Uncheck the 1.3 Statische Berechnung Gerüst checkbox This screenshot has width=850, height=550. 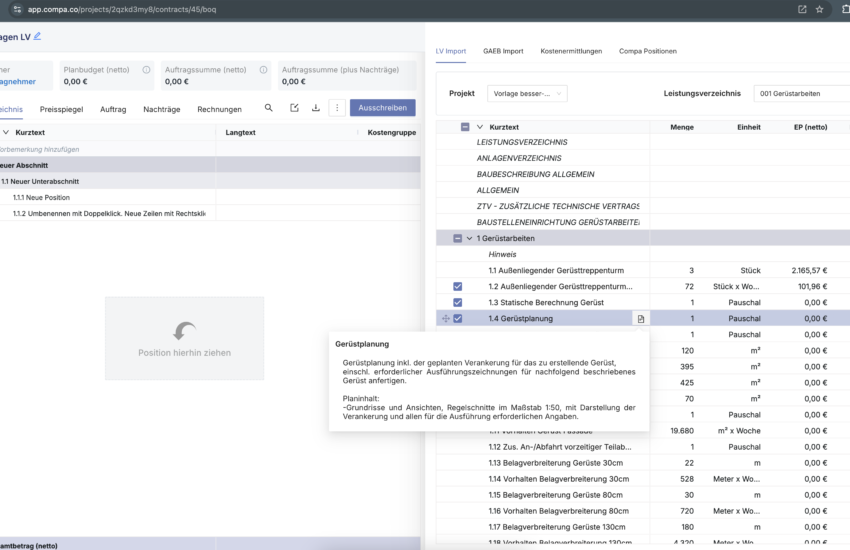[x=458, y=302]
